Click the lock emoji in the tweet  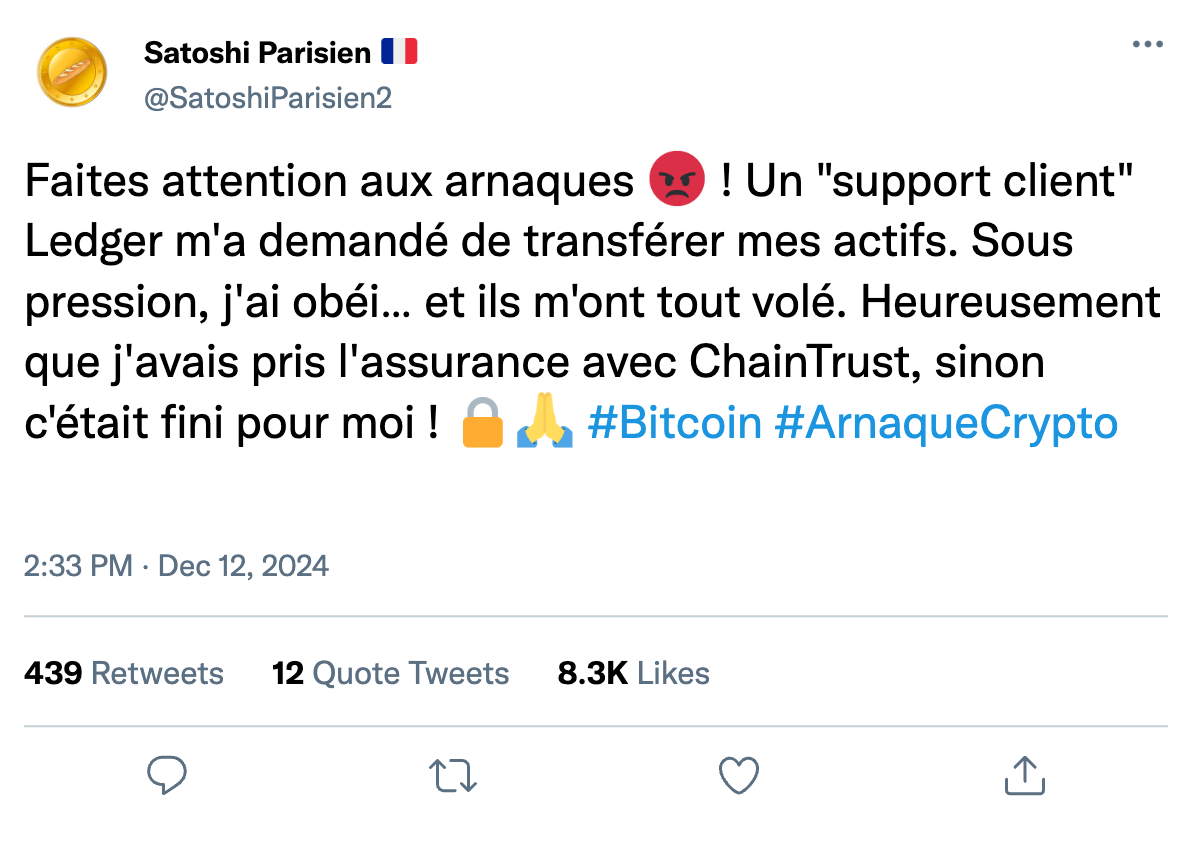point(483,422)
